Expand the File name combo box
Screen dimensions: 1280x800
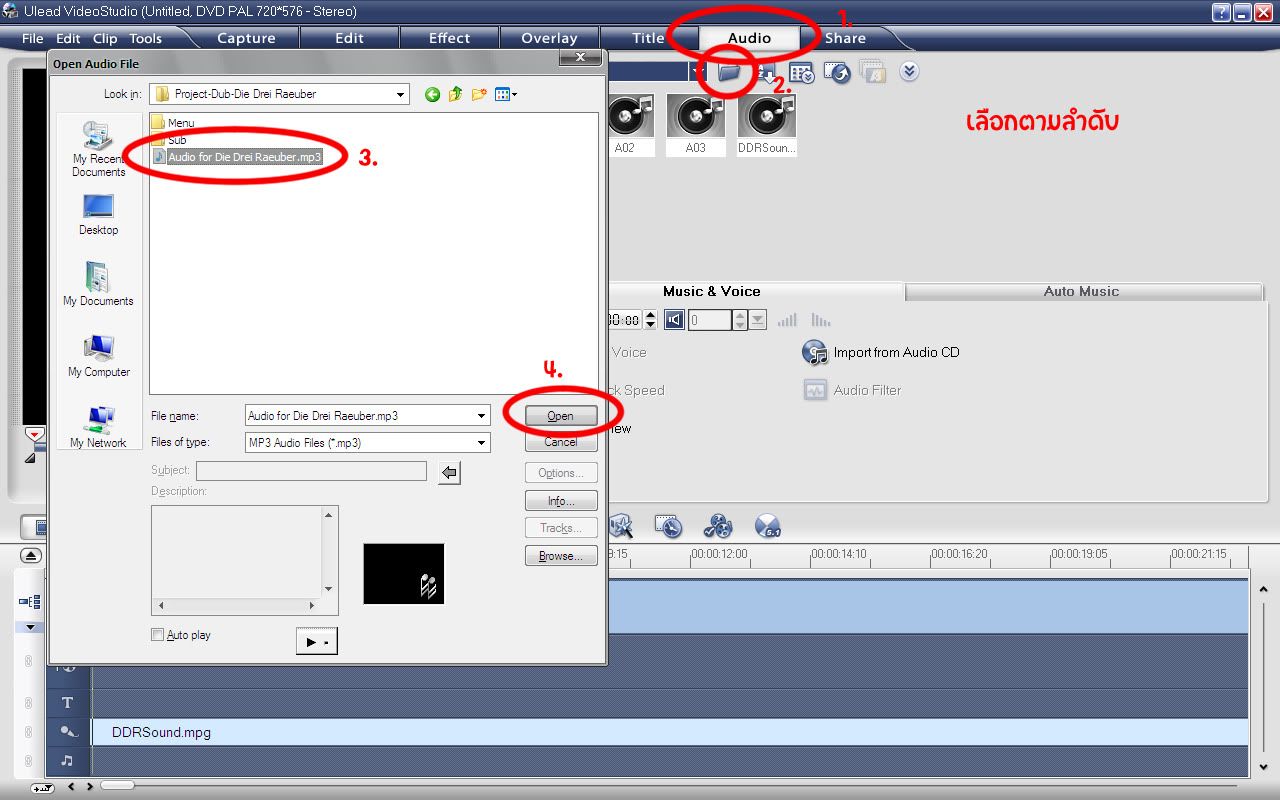point(481,415)
